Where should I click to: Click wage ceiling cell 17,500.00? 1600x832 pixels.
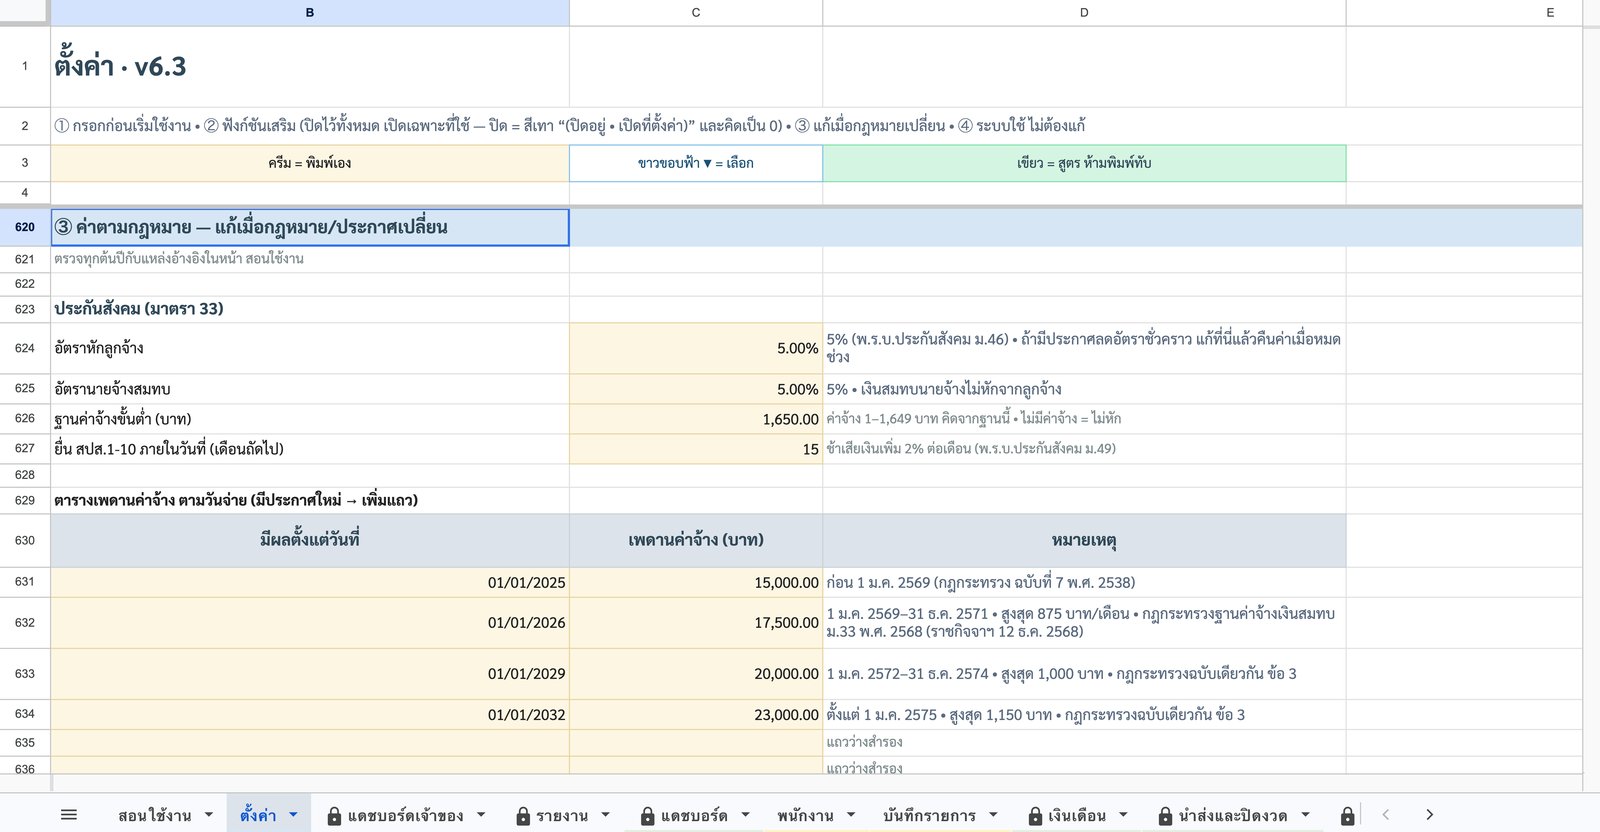(696, 622)
